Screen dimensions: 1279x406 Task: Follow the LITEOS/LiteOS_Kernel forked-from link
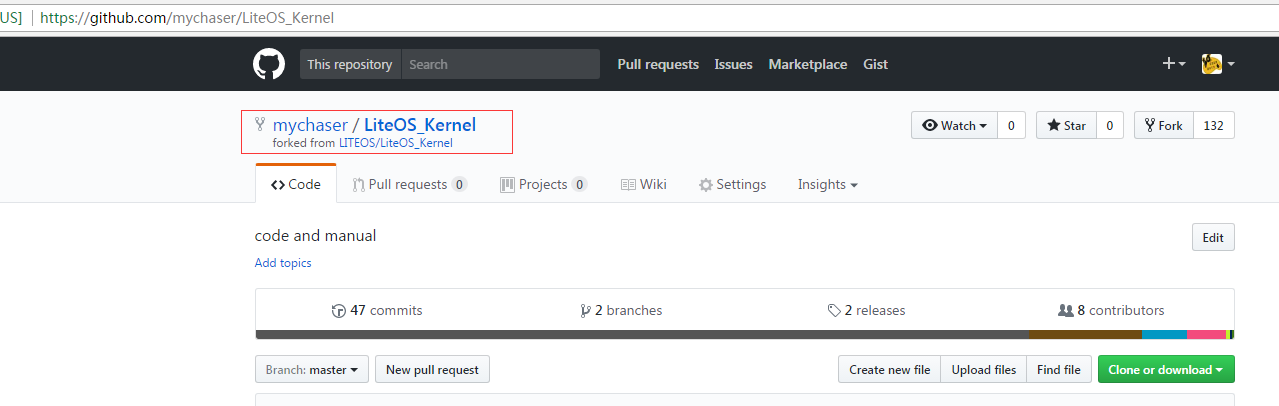tap(396, 143)
